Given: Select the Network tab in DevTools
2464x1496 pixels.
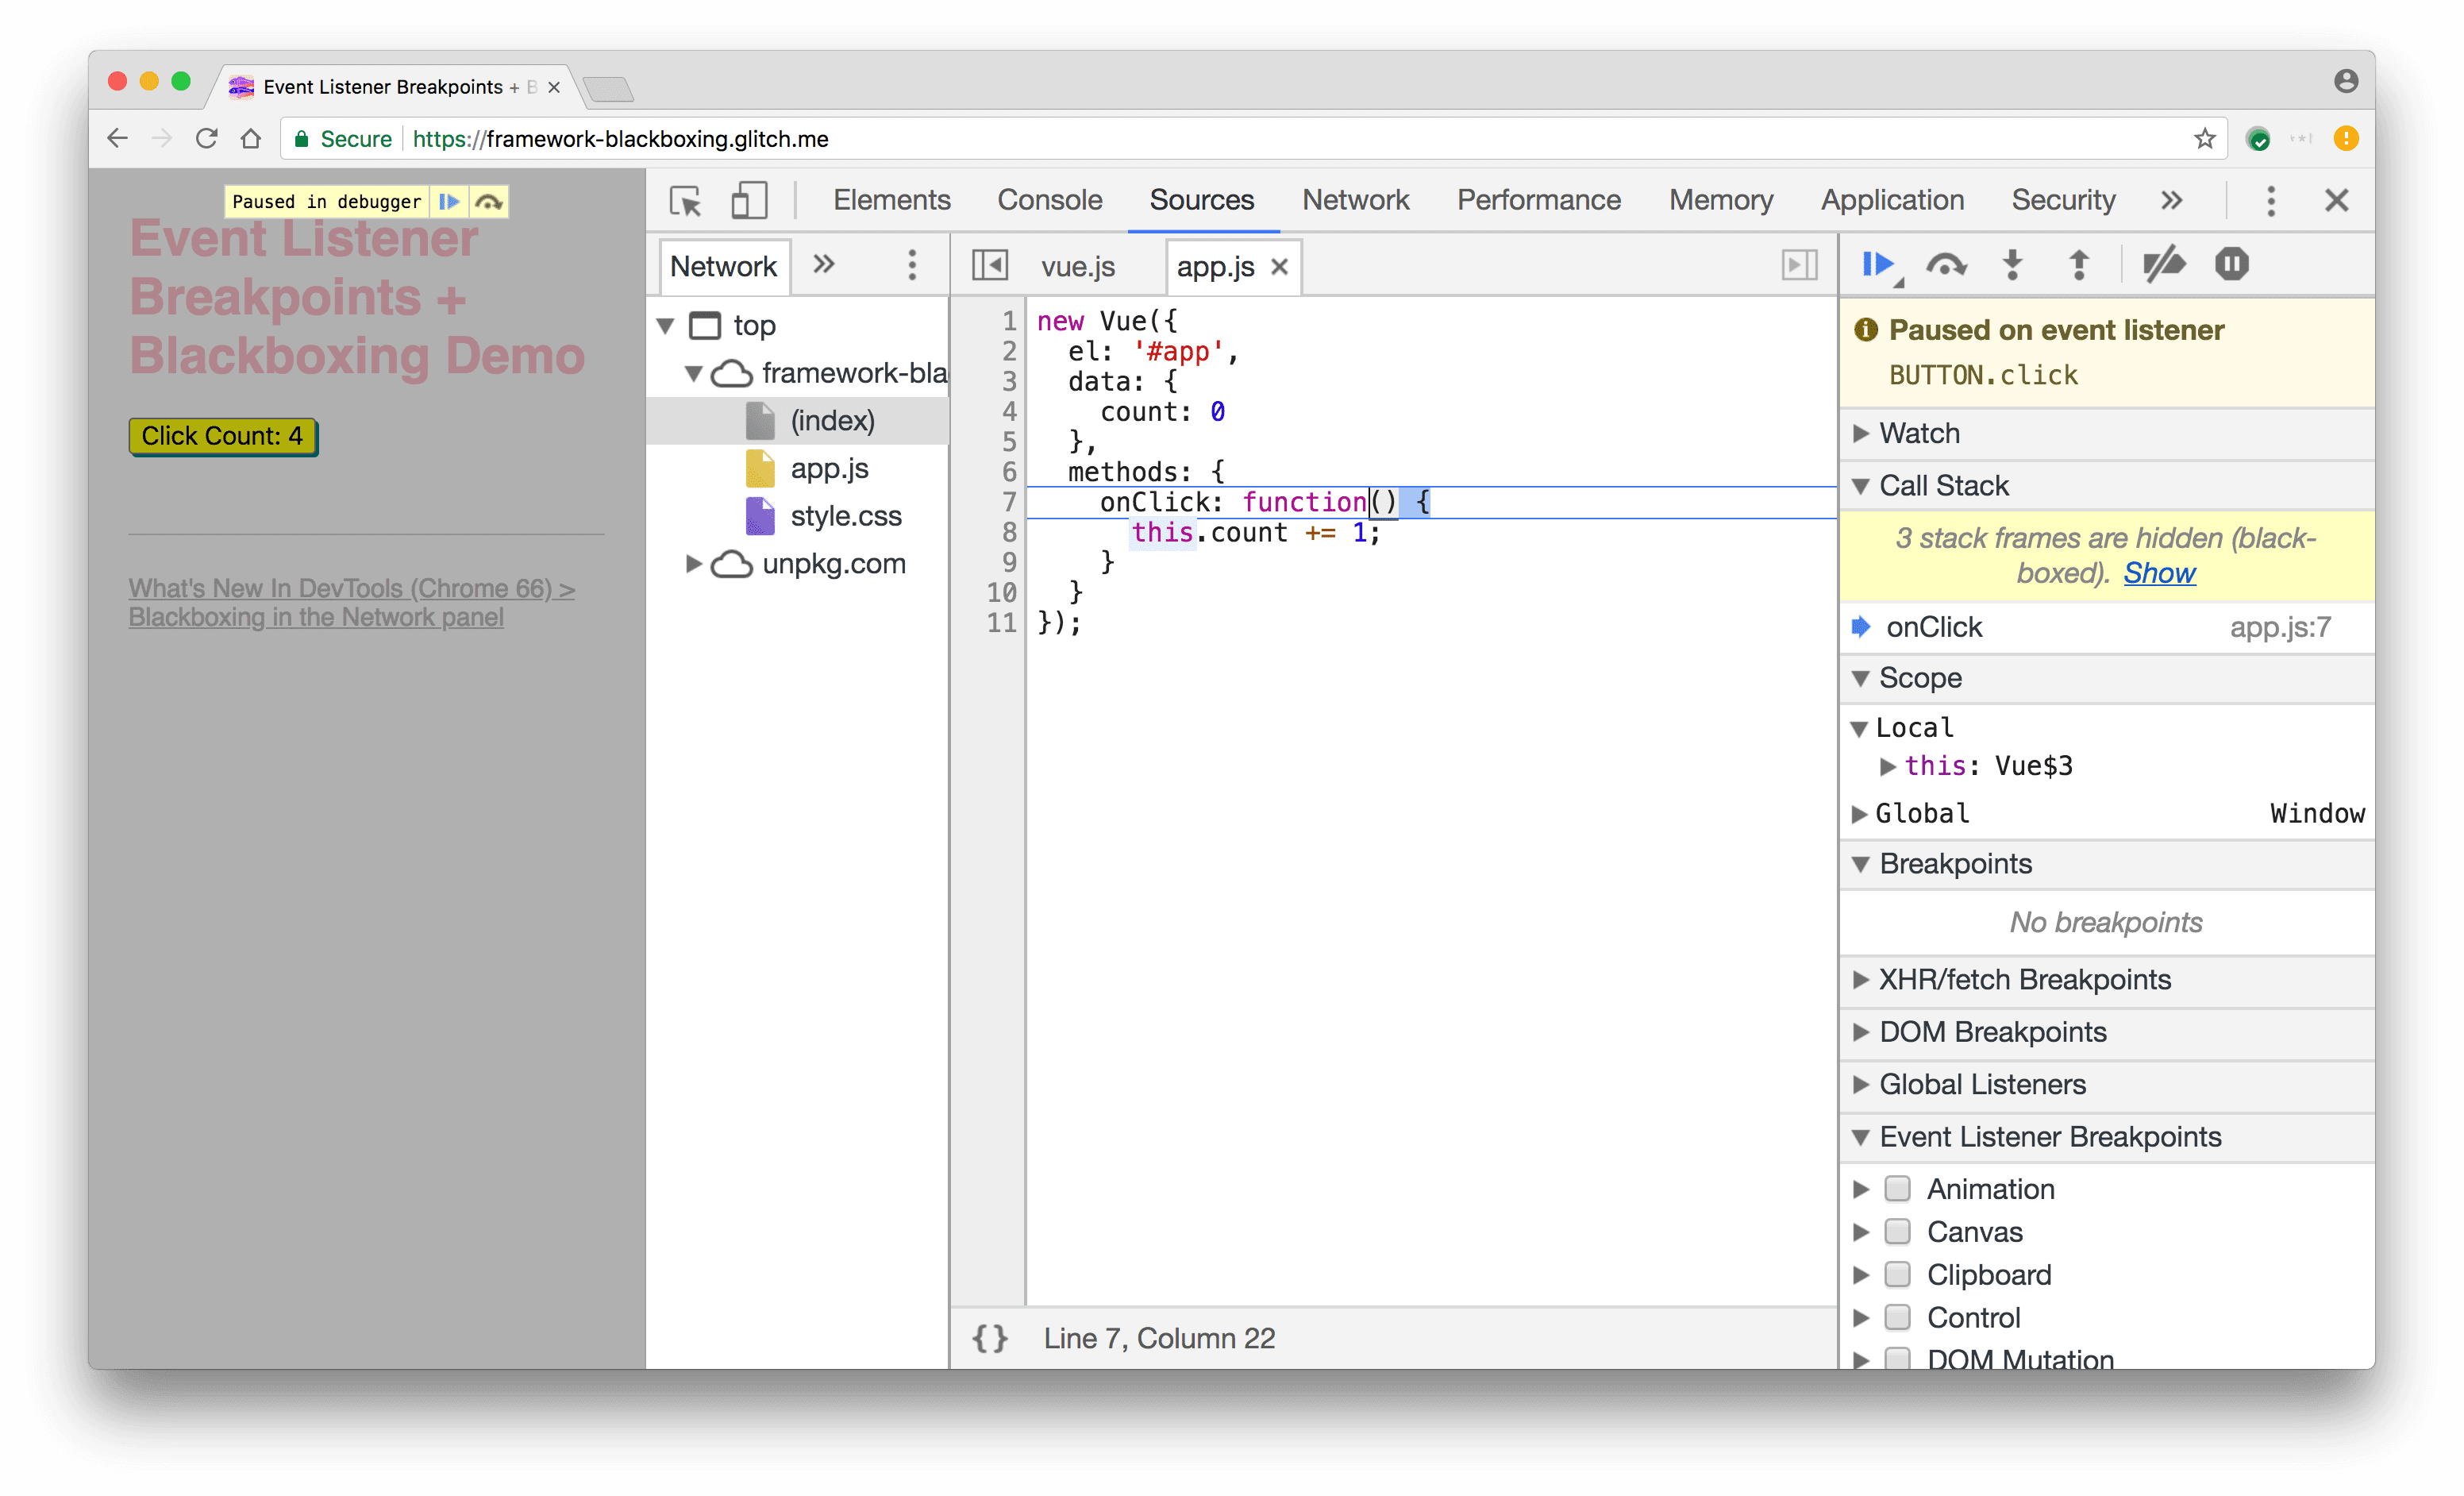Looking at the screenshot, I should (1355, 199).
